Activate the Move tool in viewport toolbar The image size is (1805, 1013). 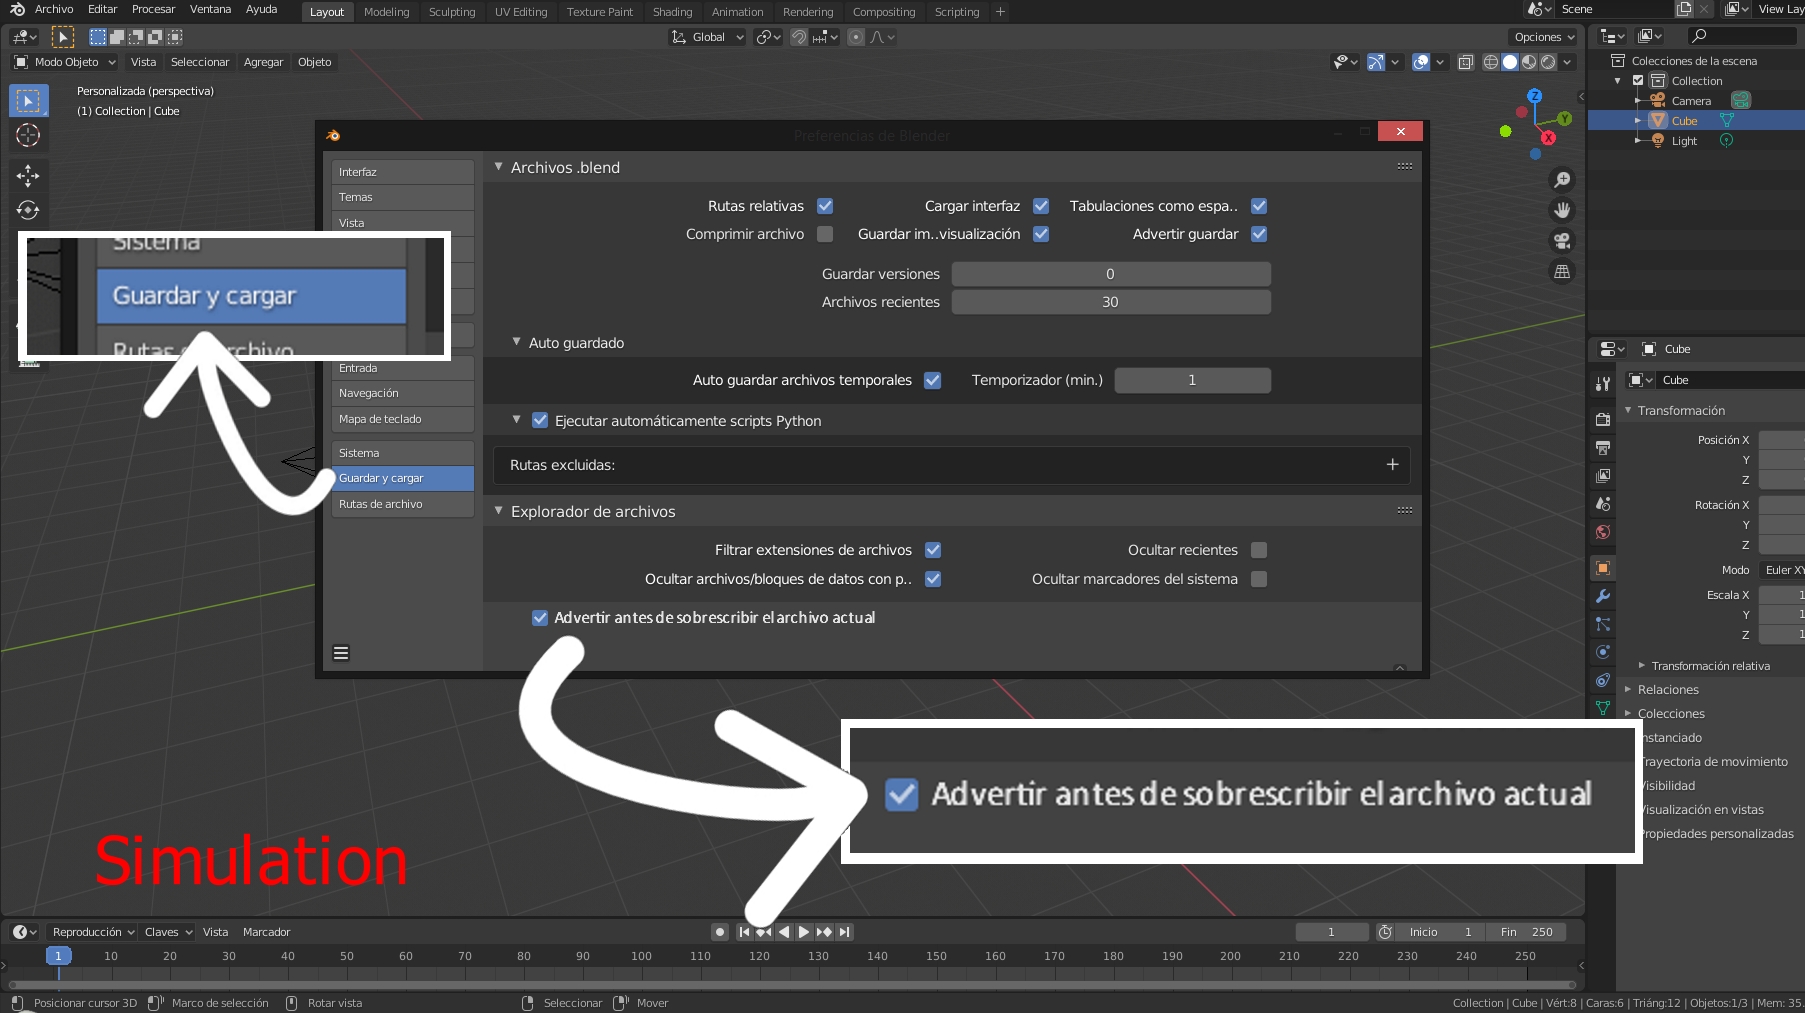pos(28,176)
